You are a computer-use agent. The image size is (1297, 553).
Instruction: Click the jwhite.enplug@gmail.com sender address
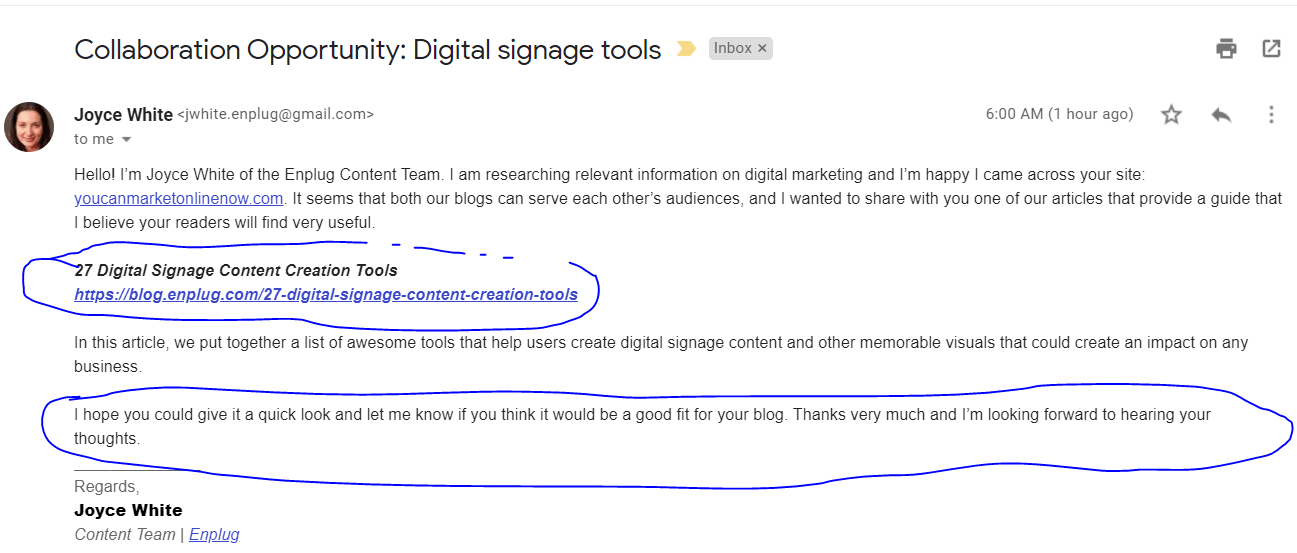click(x=275, y=115)
